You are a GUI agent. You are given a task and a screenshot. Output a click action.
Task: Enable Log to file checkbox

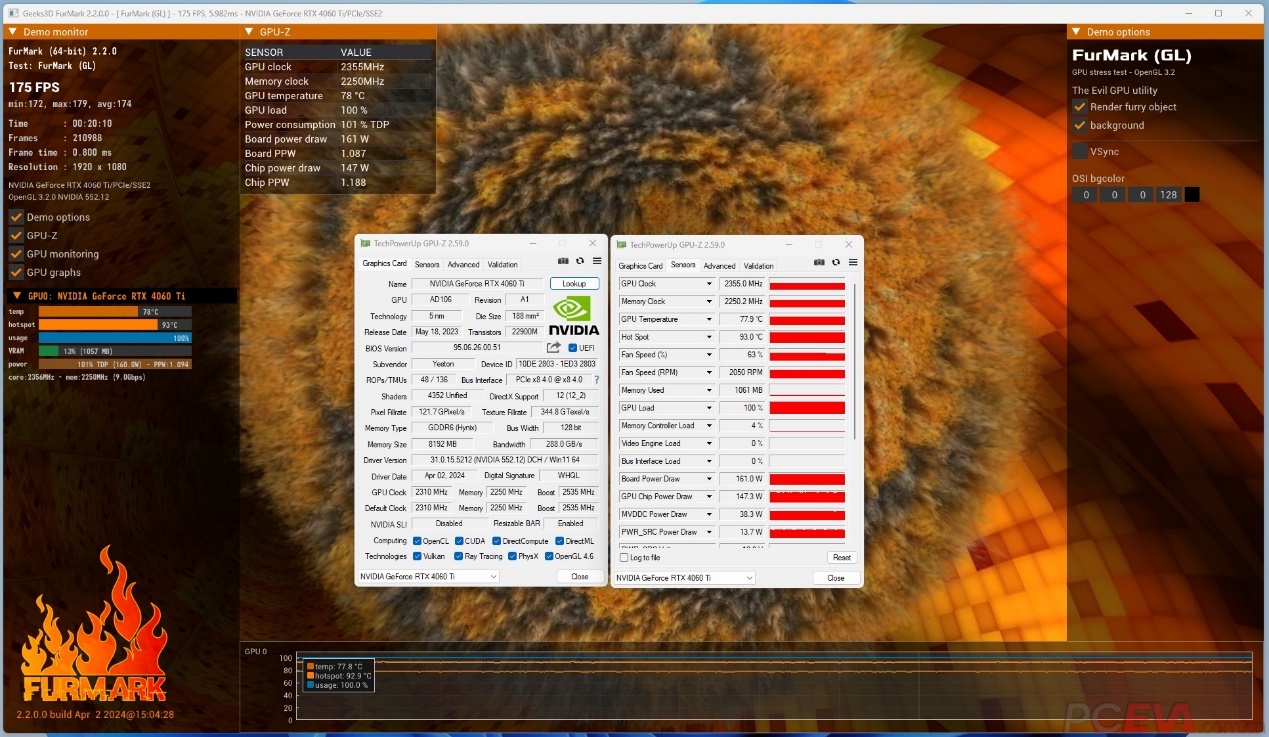point(625,557)
